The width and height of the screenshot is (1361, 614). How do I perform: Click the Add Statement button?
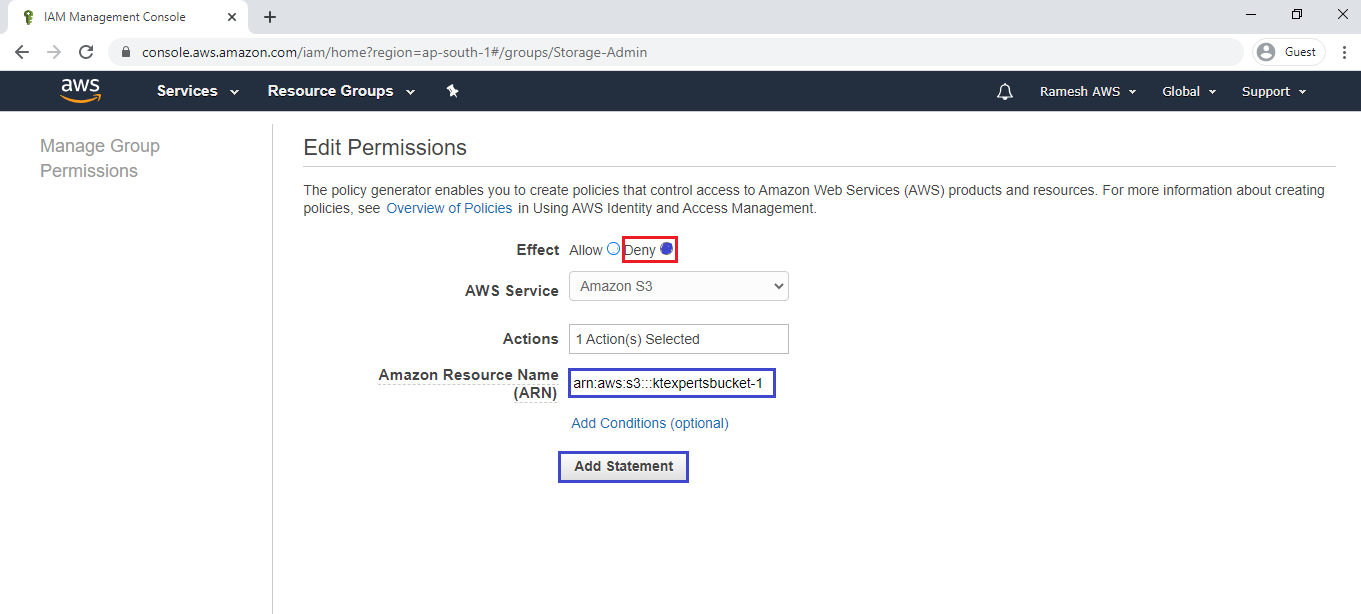[623, 466]
